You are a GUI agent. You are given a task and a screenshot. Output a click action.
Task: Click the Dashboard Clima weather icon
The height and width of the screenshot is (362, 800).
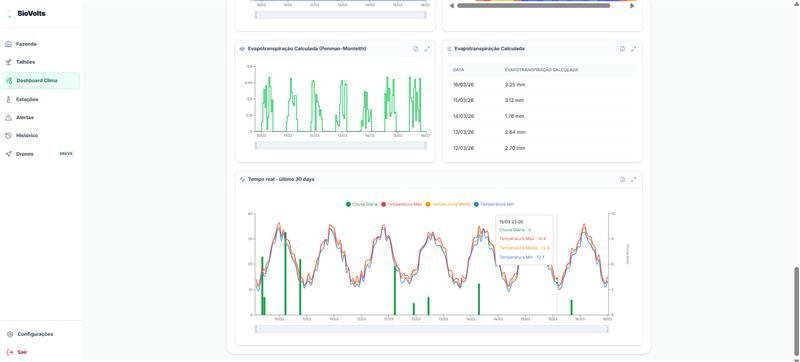tap(8, 81)
